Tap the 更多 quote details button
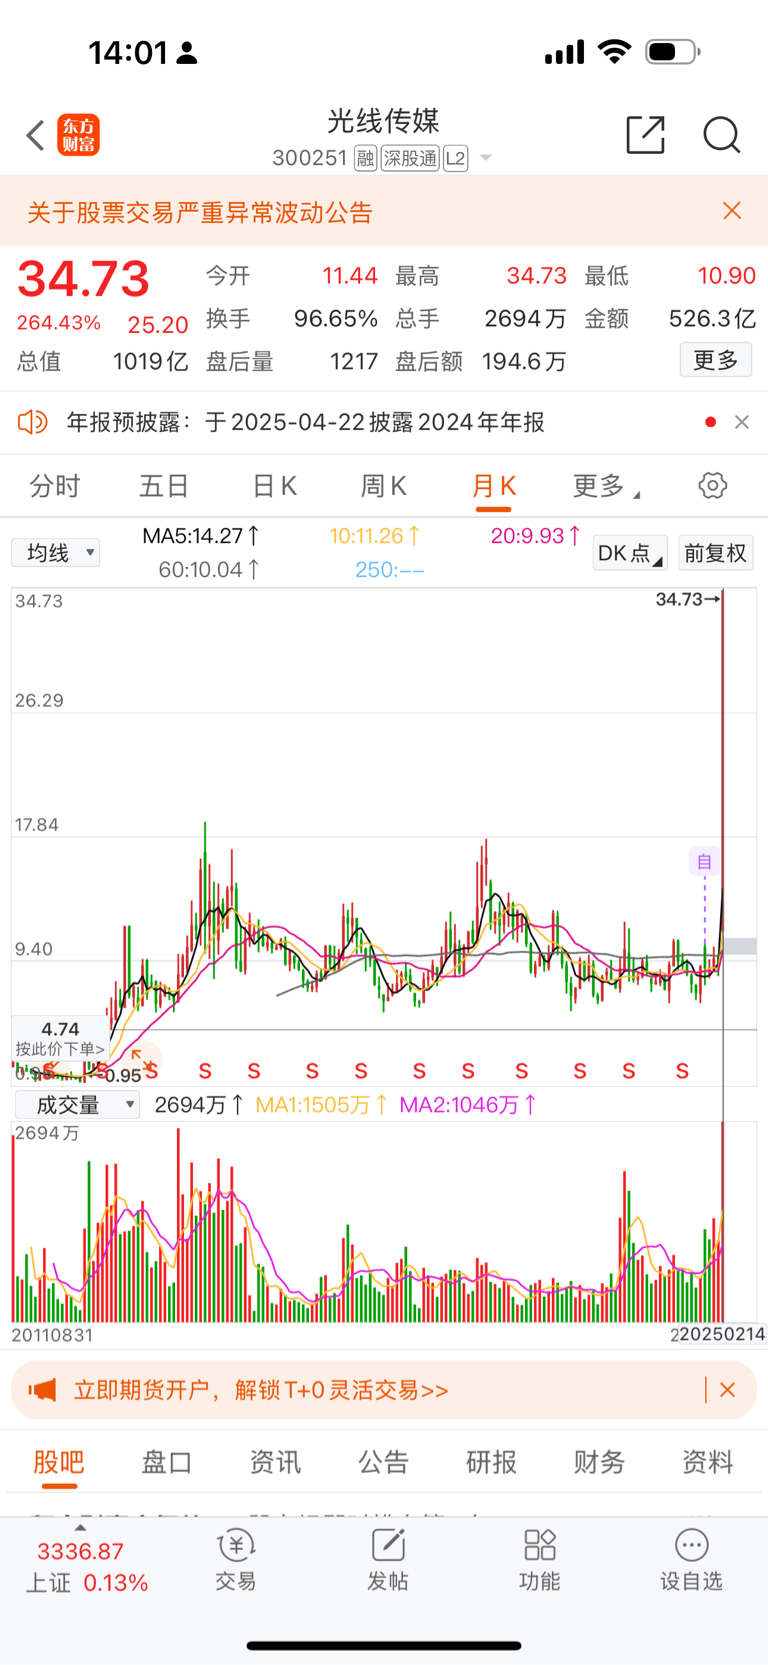768x1665 pixels. [x=716, y=360]
